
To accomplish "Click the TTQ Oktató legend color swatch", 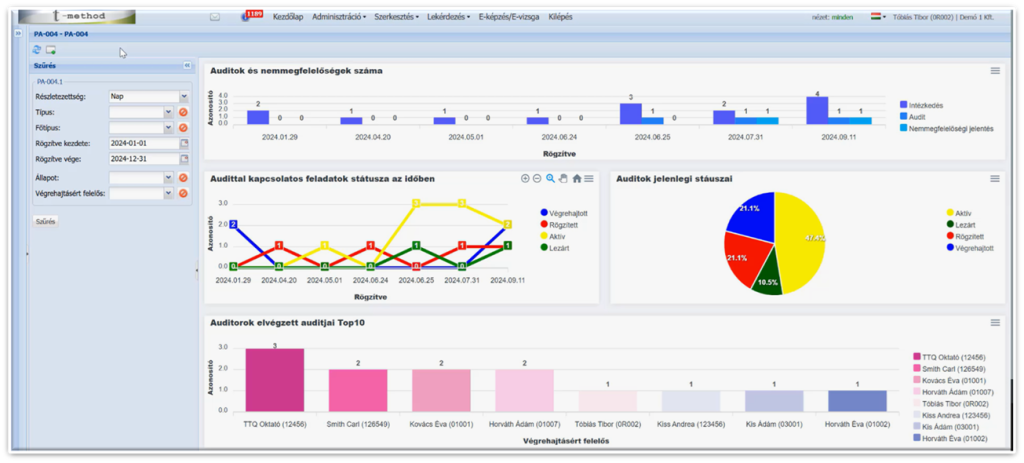I will point(917,356).
